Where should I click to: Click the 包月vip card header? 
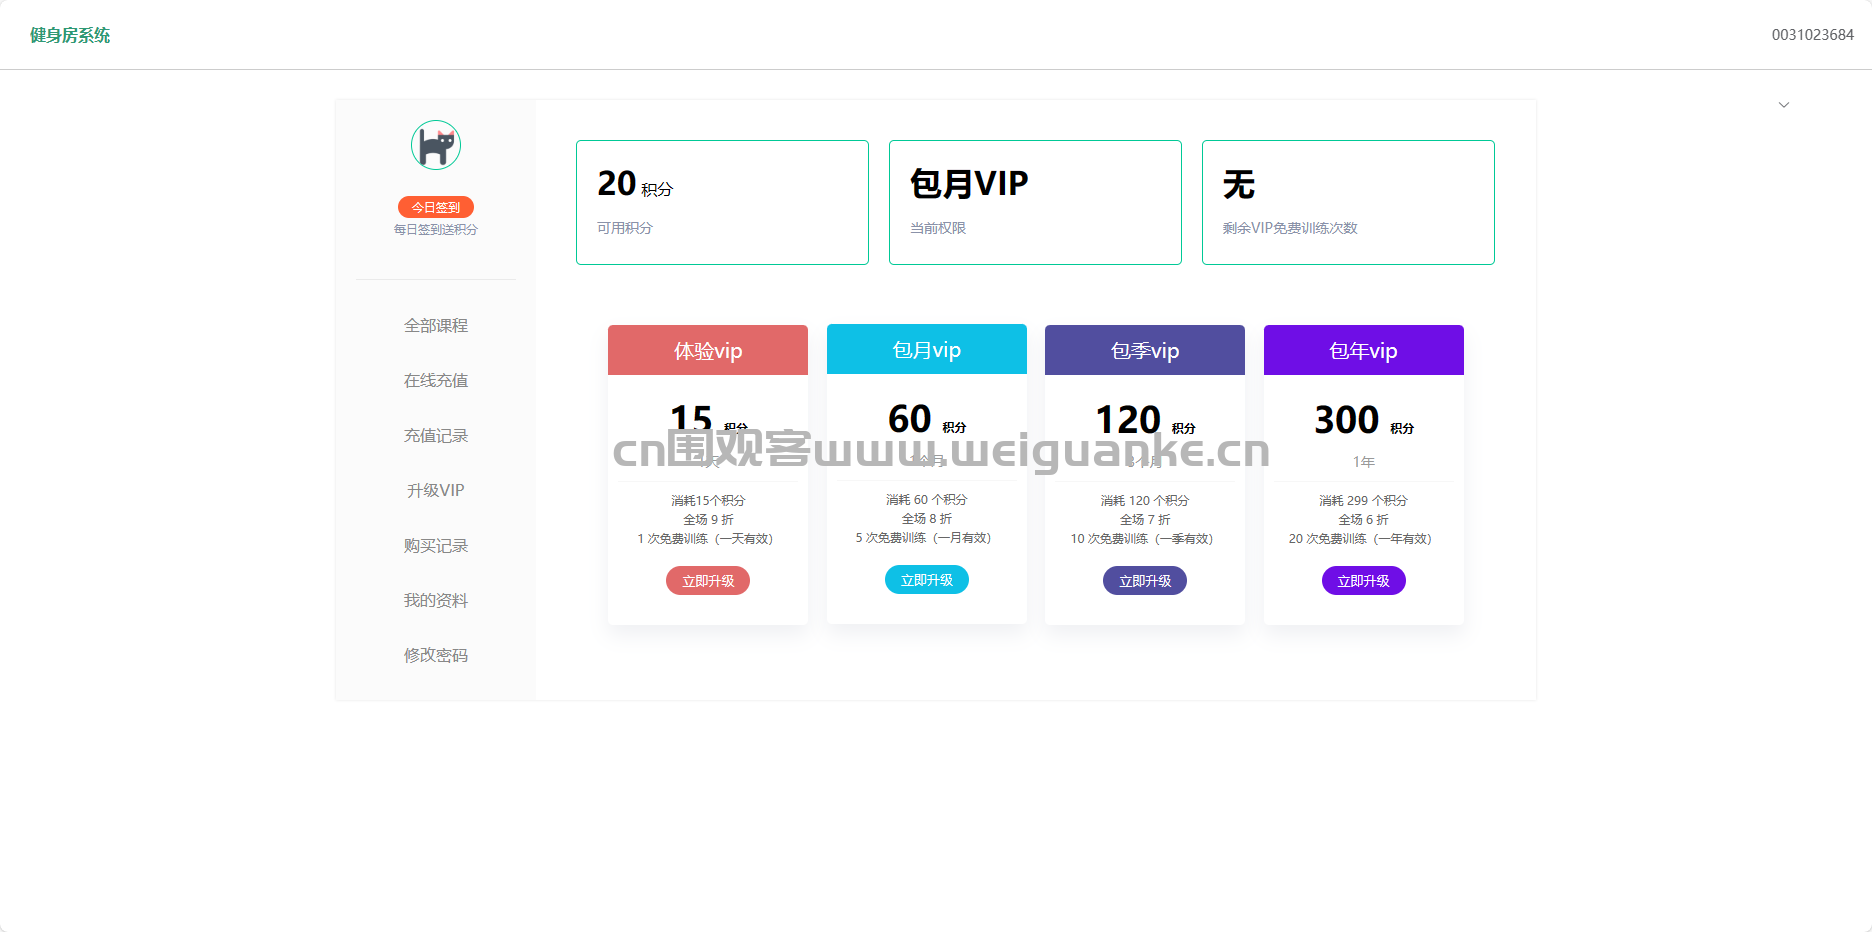tap(927, 349)
